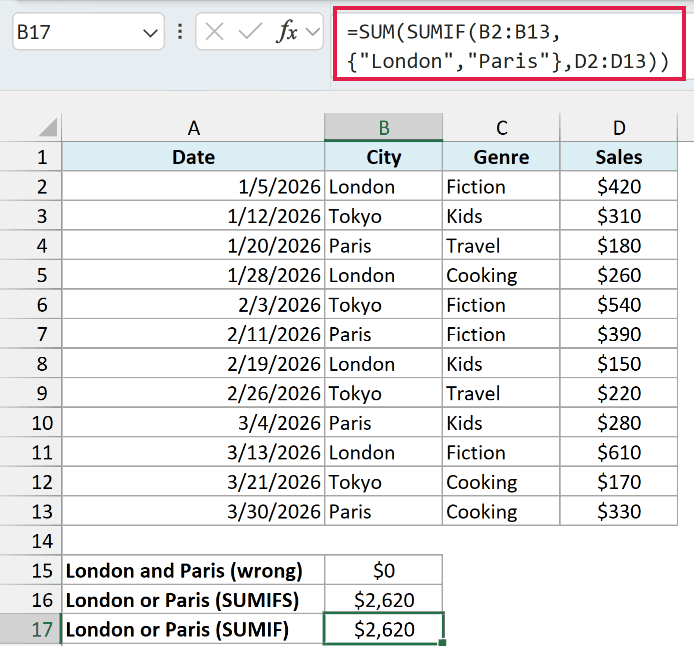Select the $420 sales cell
The height and width of the screenshot is (646, 694).
(x=619, y=186)
